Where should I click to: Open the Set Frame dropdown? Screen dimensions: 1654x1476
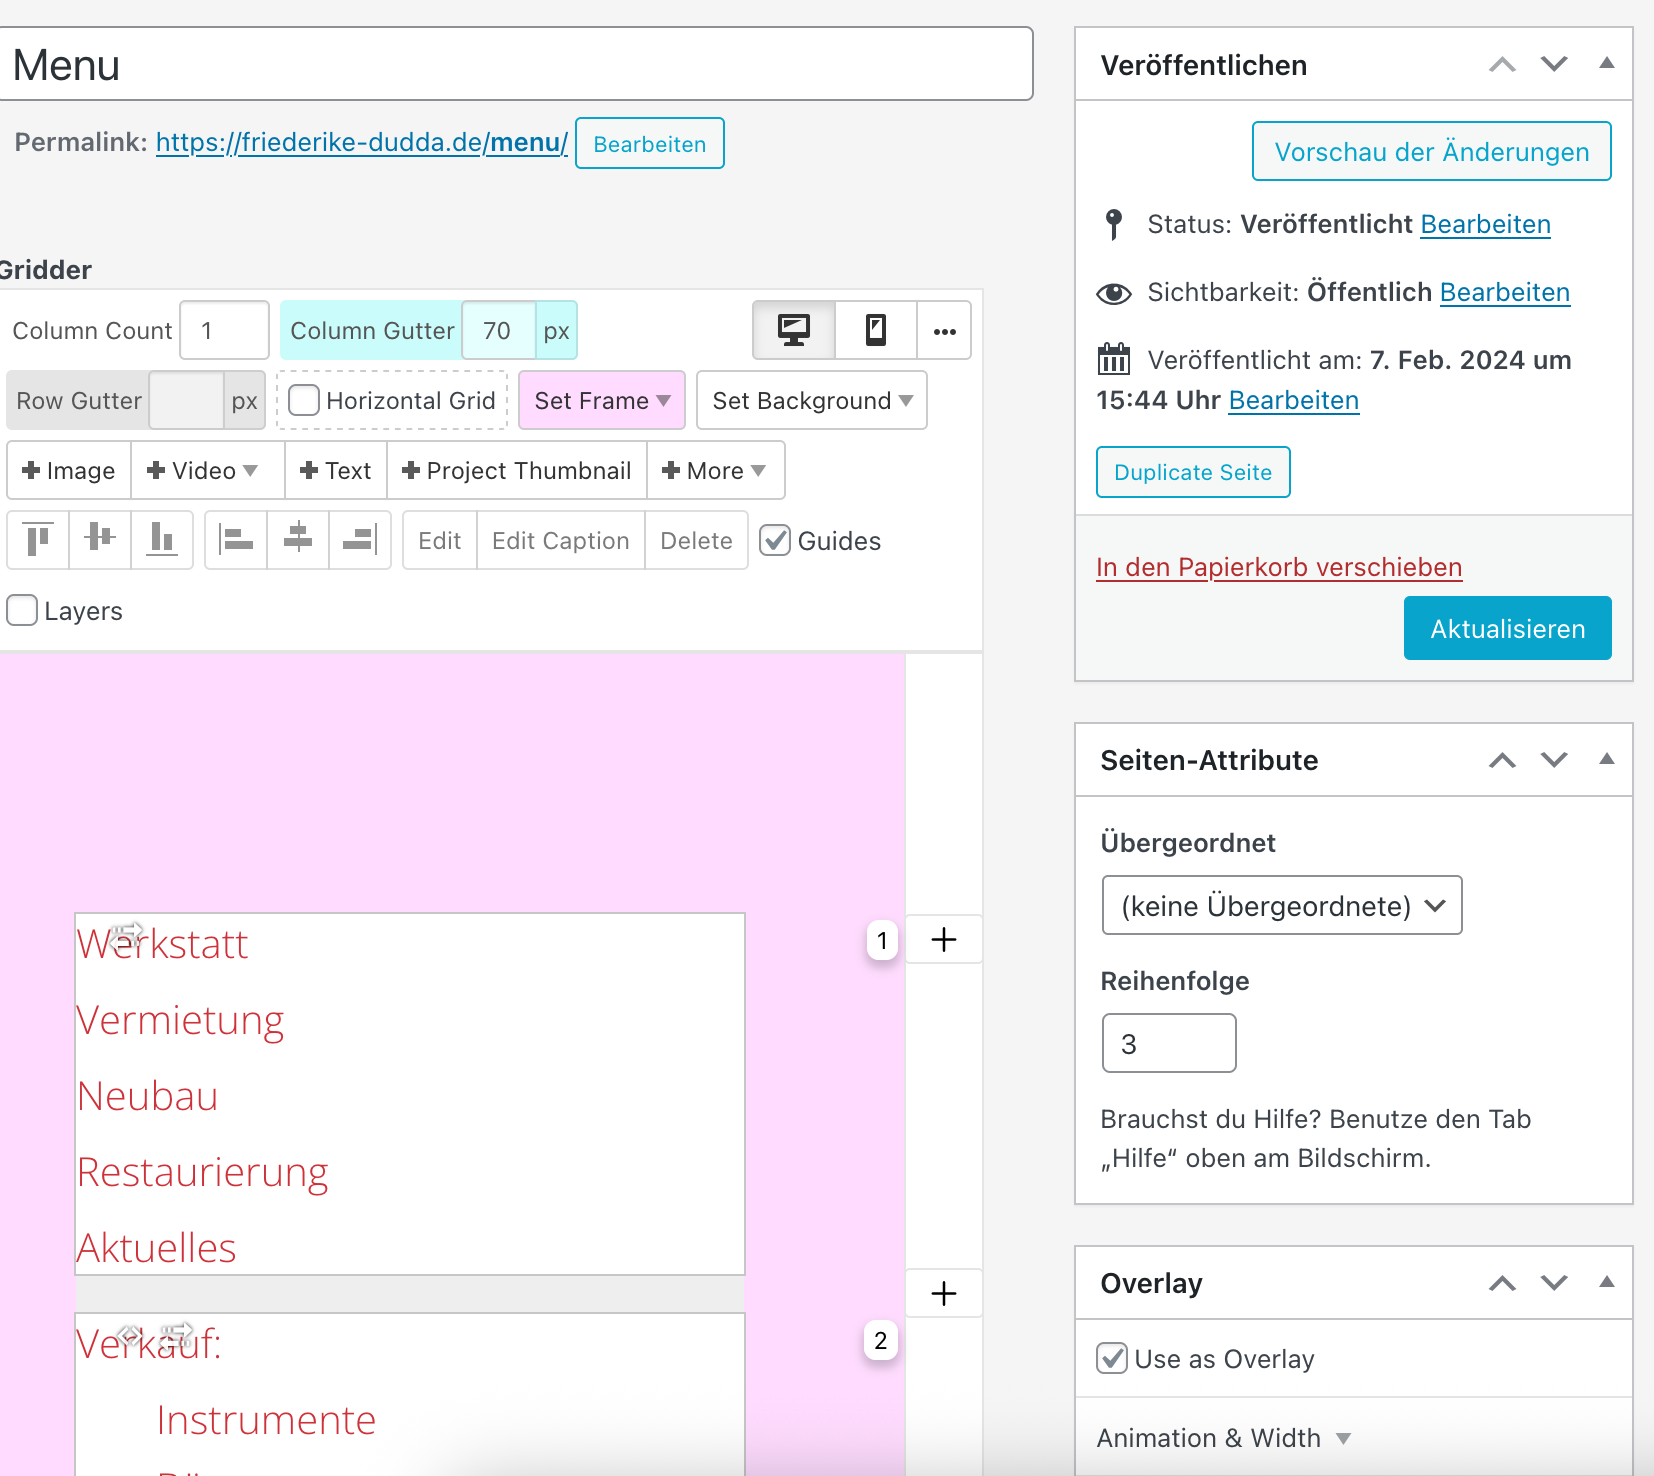[x=602, y=401]
